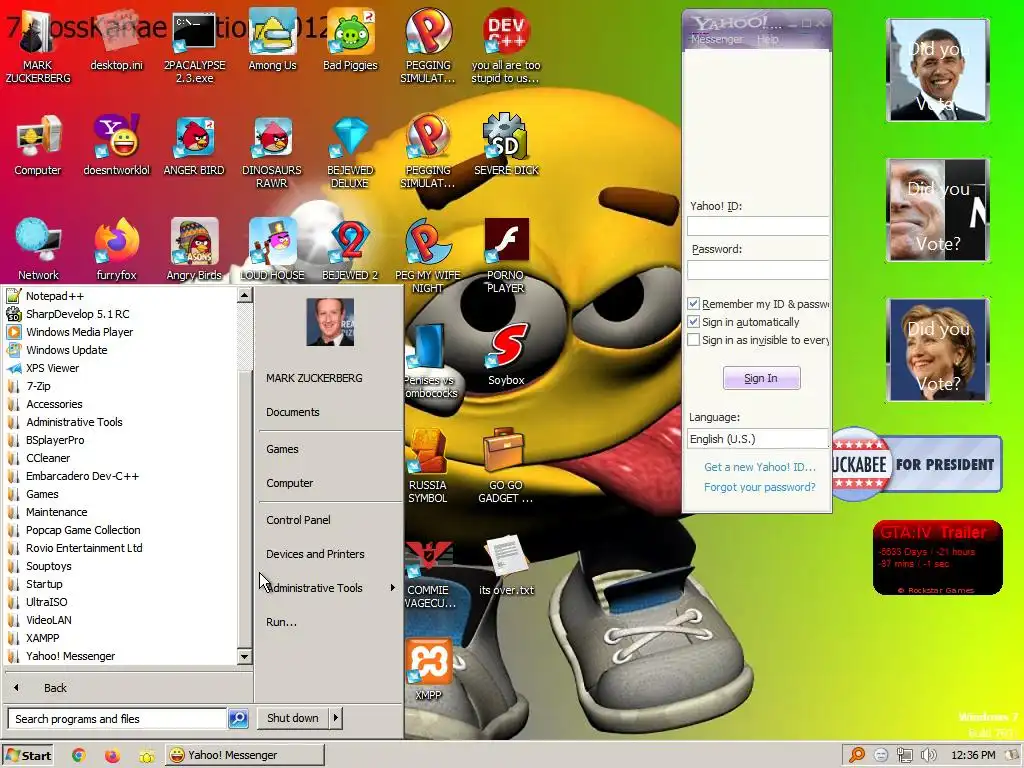
Task: Open the Shut down options arrow
Action: [x=336, y=718]
